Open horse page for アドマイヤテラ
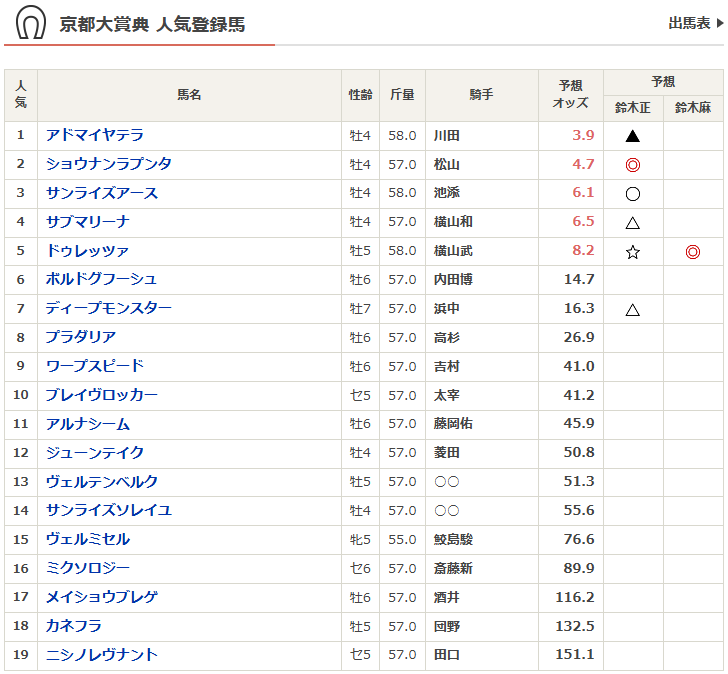The image size is (728, 674). point(94,135)
